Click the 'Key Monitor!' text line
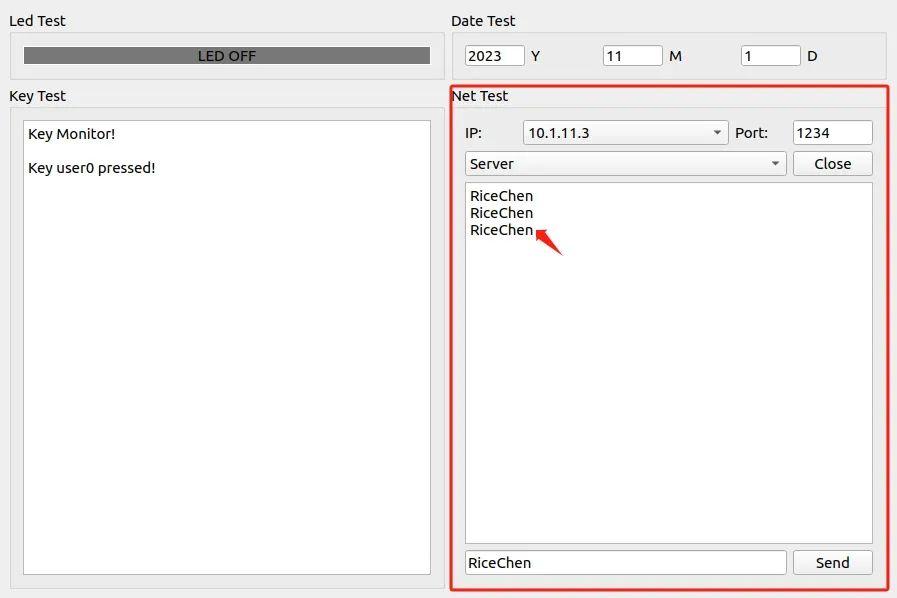The image size is (897, 598). (x=72, y=134)
